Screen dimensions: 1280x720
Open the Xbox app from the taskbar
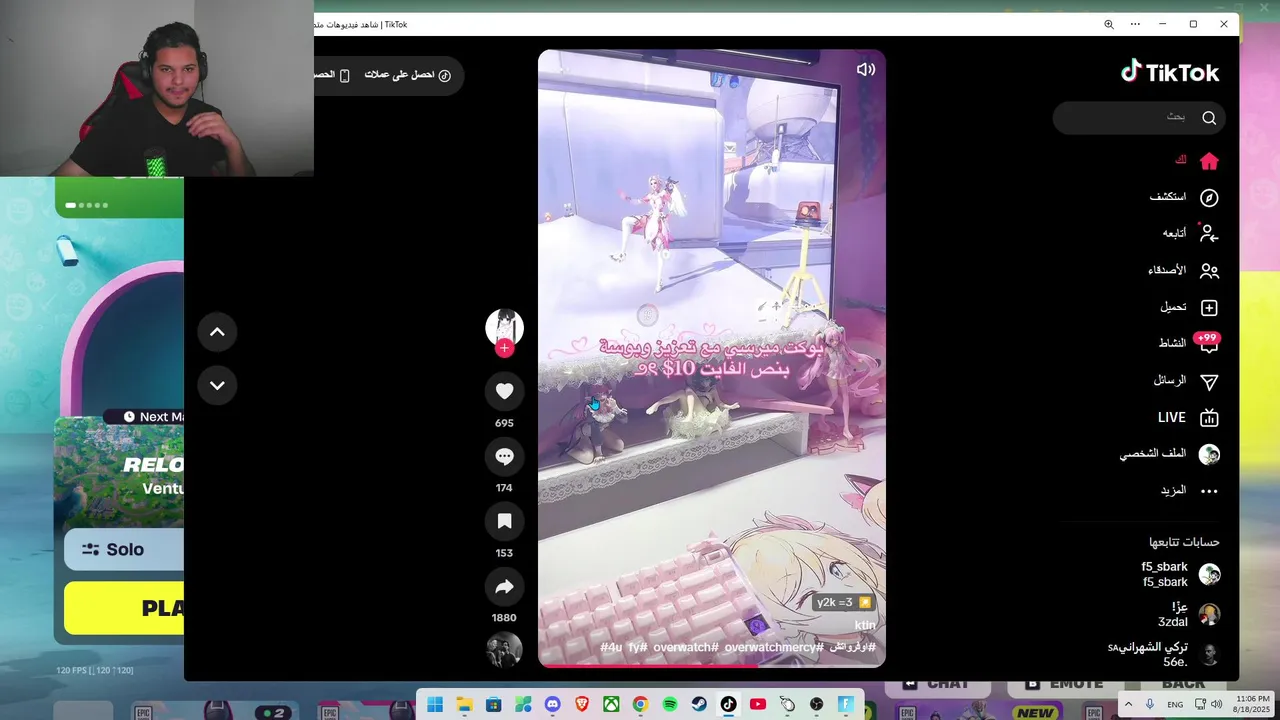tap(611, 704)
